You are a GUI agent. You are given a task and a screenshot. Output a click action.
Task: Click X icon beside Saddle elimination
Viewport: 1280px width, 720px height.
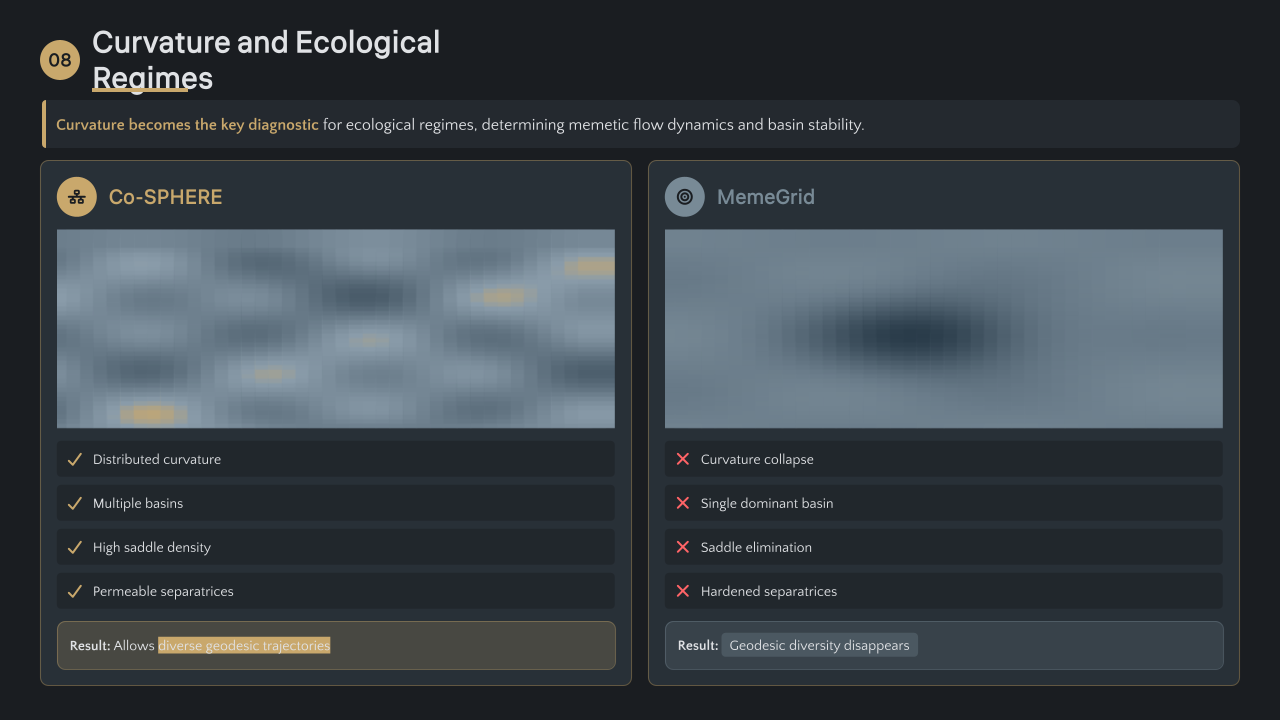(683, 547)
